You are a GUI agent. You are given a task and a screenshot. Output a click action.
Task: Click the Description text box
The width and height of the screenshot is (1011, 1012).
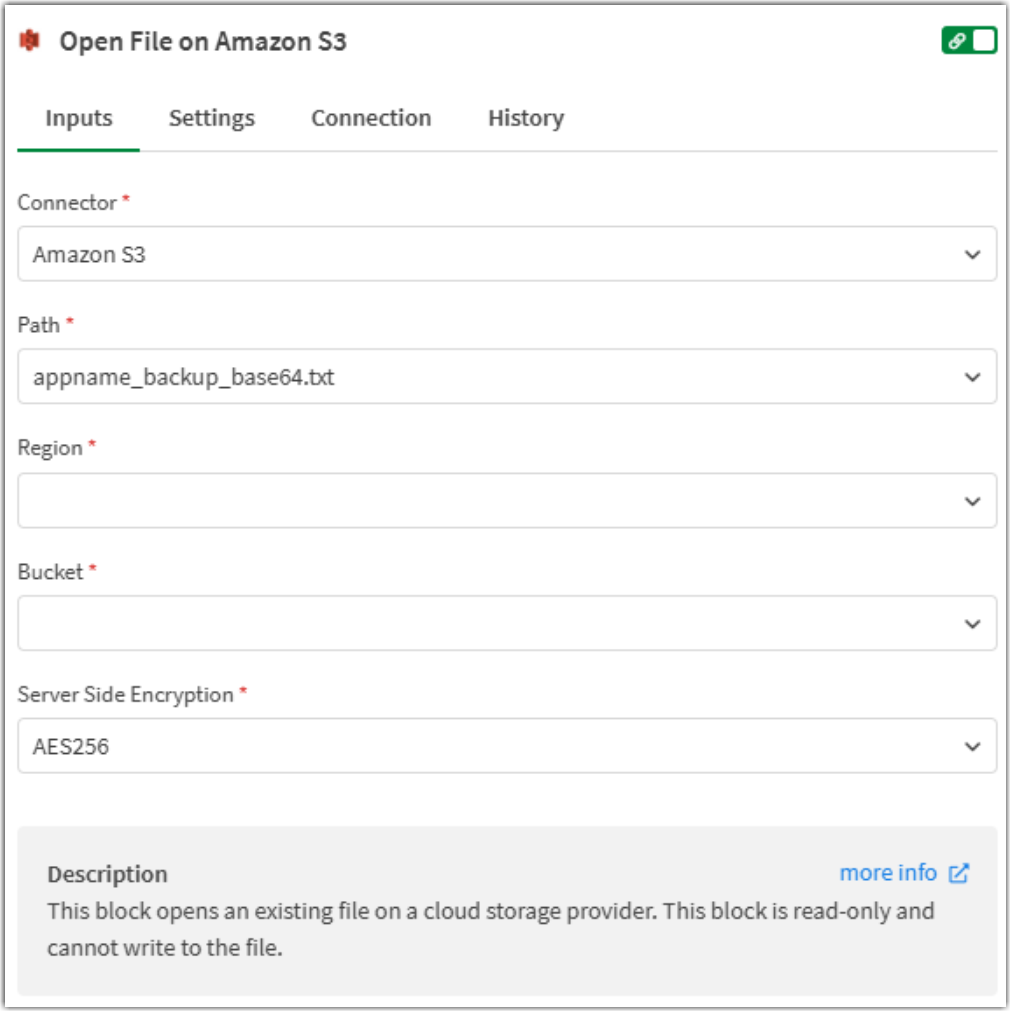490,930
